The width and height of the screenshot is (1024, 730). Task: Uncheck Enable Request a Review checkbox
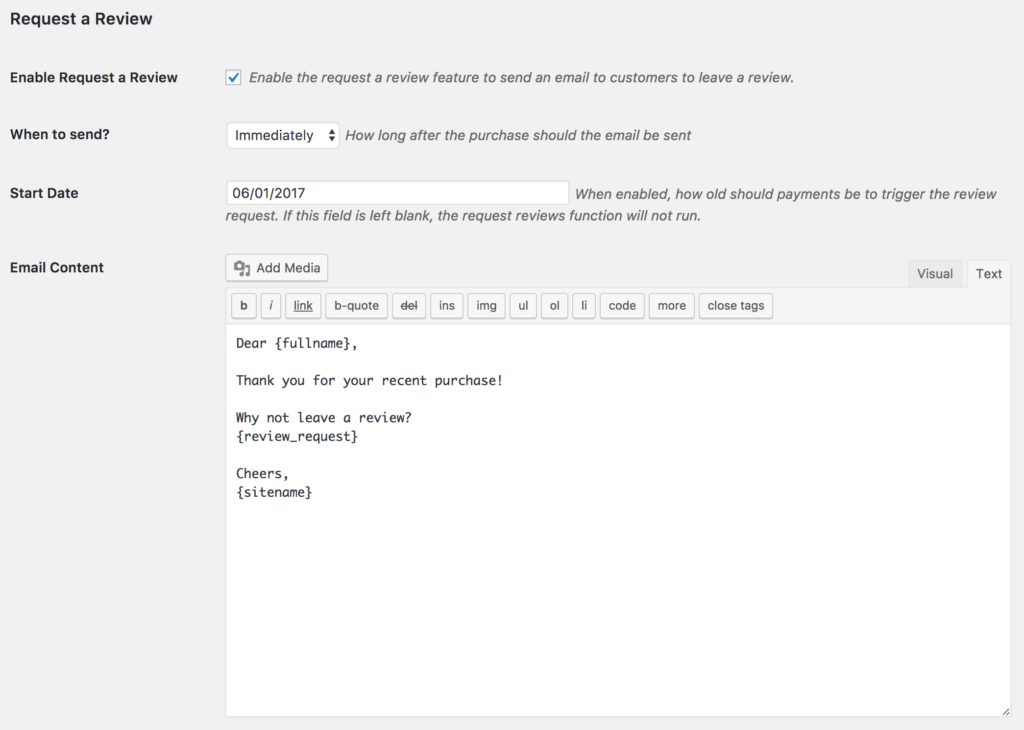tap(234, 78)
